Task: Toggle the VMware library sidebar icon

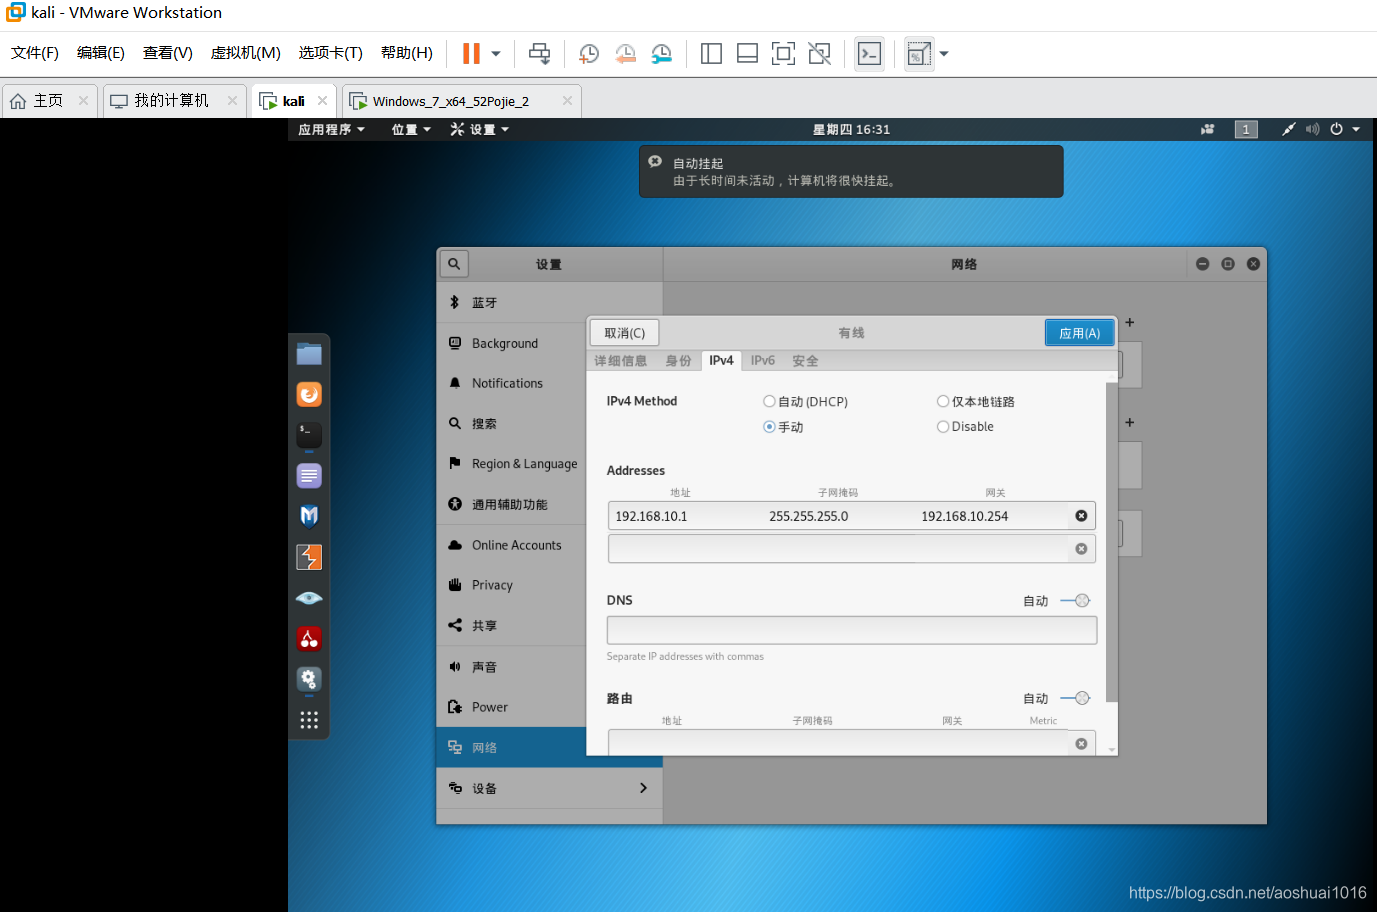Action: (711, 54)
